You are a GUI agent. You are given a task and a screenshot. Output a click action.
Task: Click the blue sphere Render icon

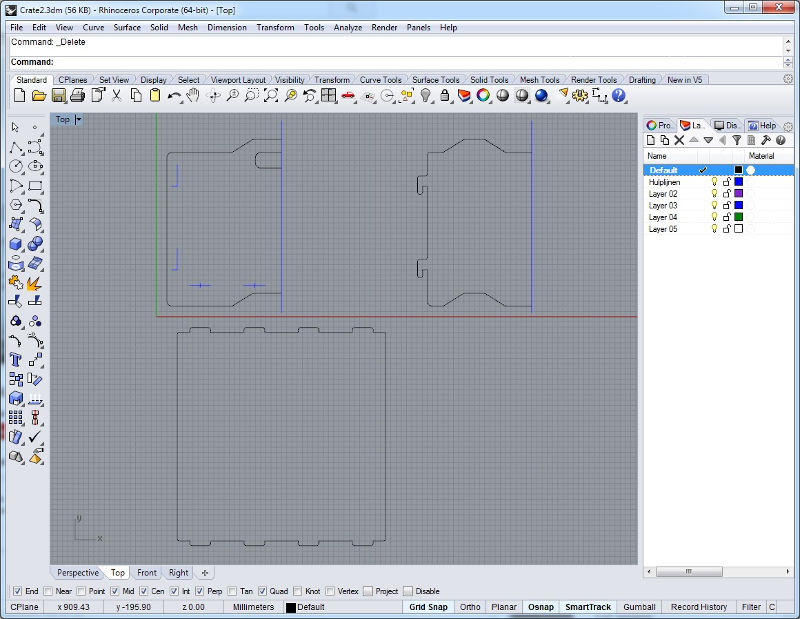point(541,95)
